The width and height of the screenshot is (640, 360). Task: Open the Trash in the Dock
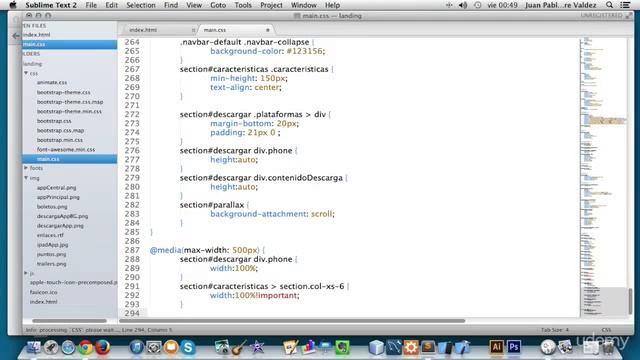(x=608, y=347)
